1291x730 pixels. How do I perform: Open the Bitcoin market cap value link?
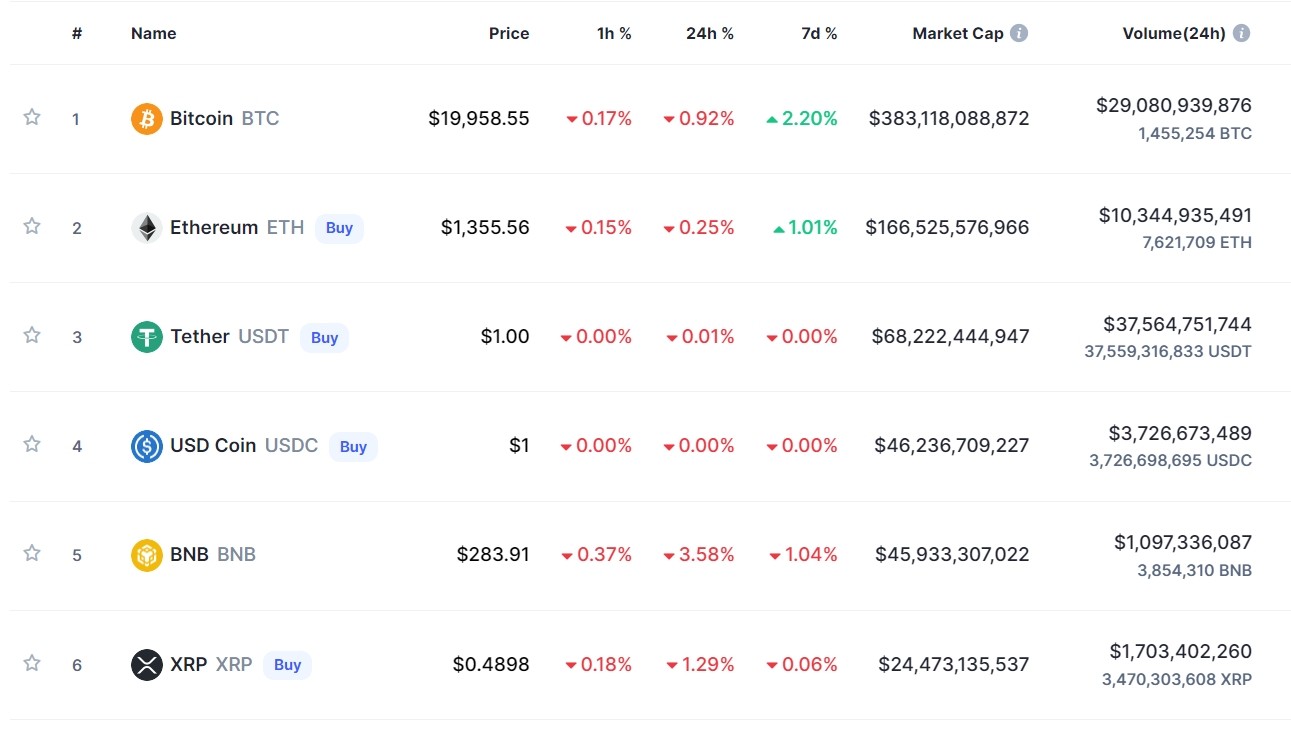[949, 118]
